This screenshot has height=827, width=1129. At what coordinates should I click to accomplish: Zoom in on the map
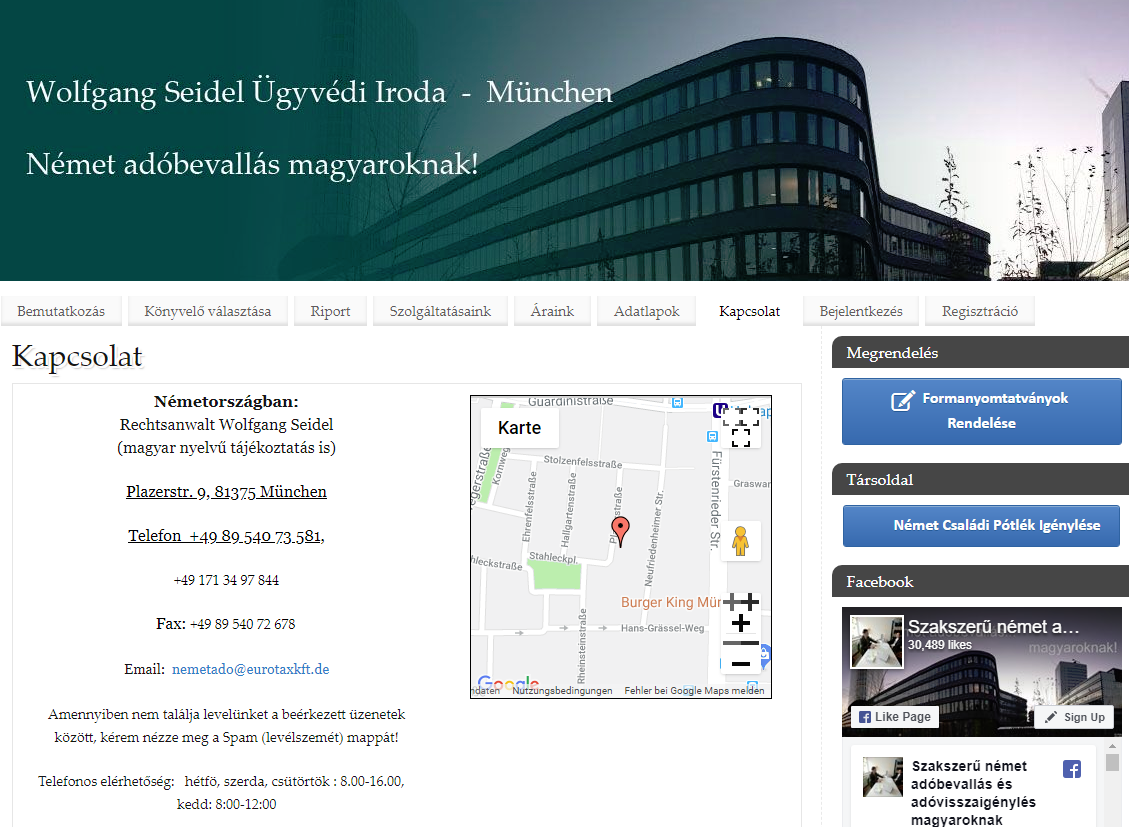pyautogui.click(x=741, y=622)
